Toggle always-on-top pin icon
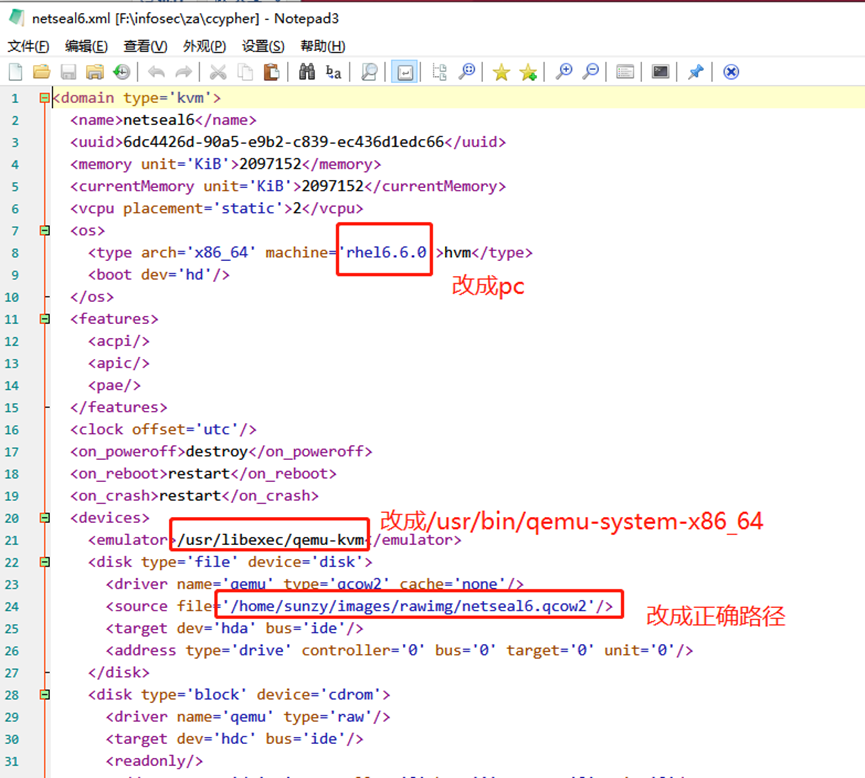Image resolution: width=865 pixels, height=778 pixels. click(696, 72)
